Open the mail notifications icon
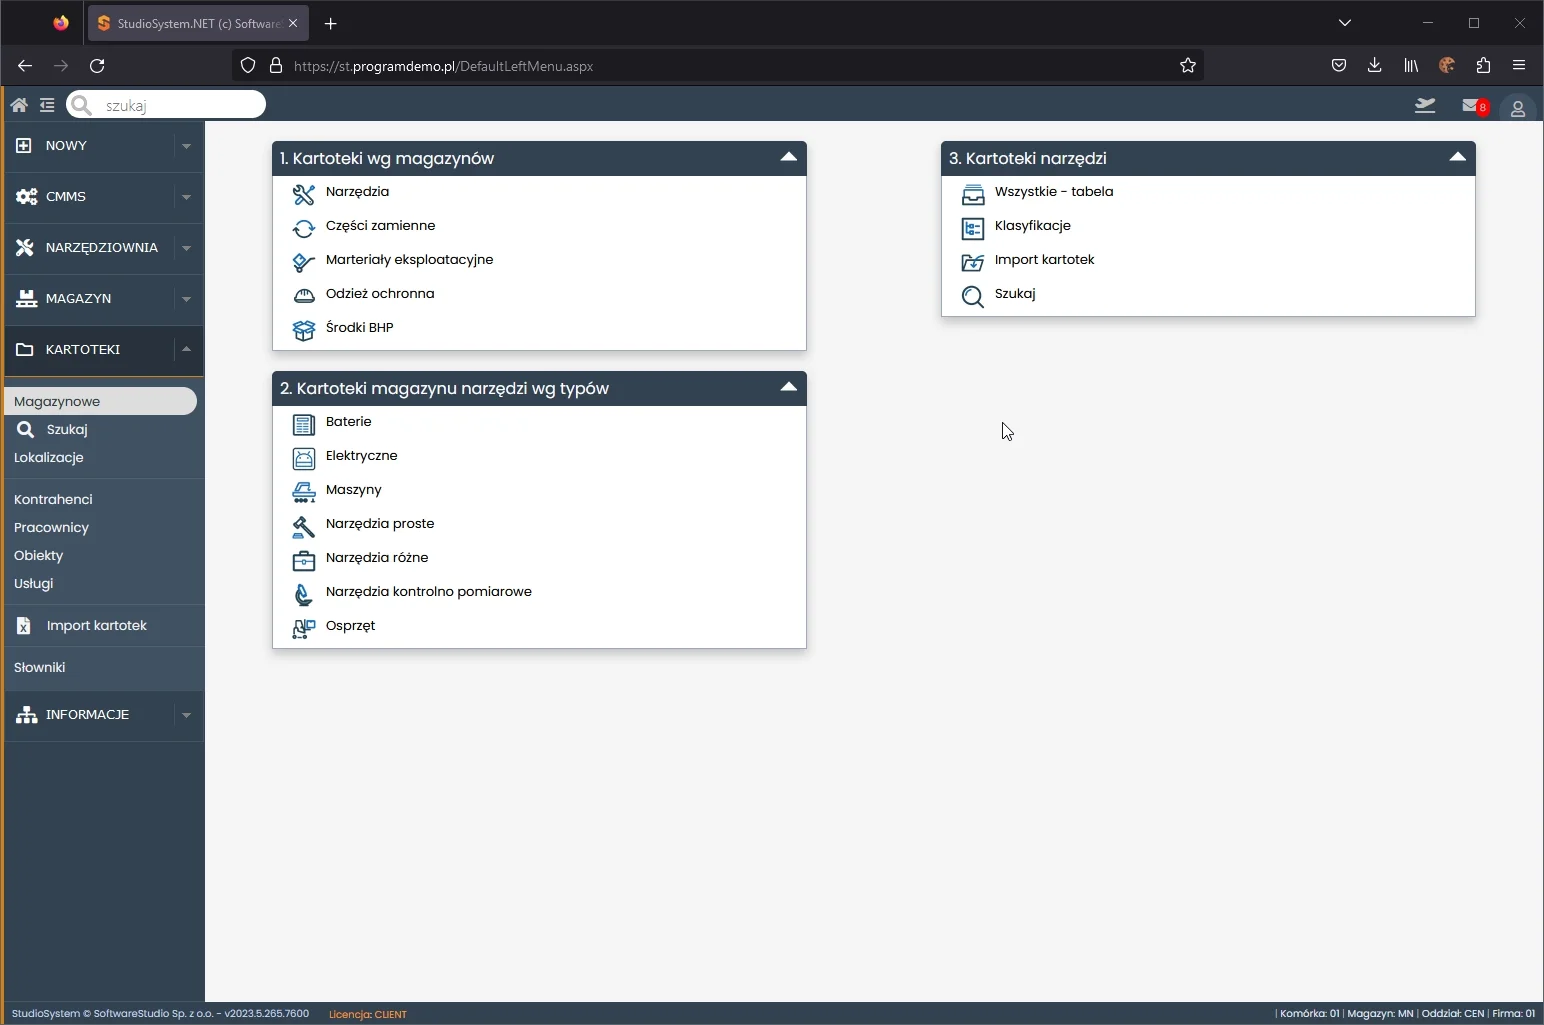Viewport: 1544px width, 1025px height. (1471, 106)
